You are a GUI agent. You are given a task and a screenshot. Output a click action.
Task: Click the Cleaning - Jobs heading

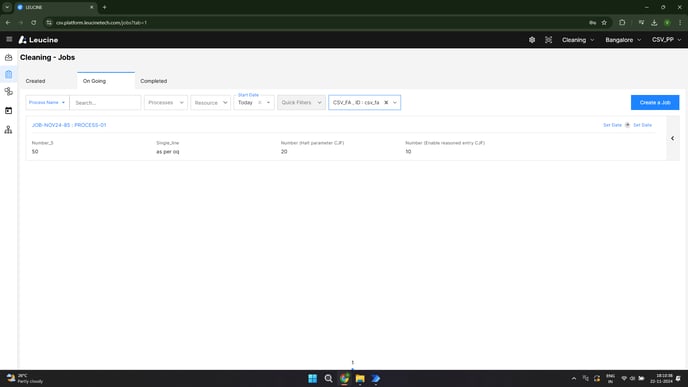(47, 57)
